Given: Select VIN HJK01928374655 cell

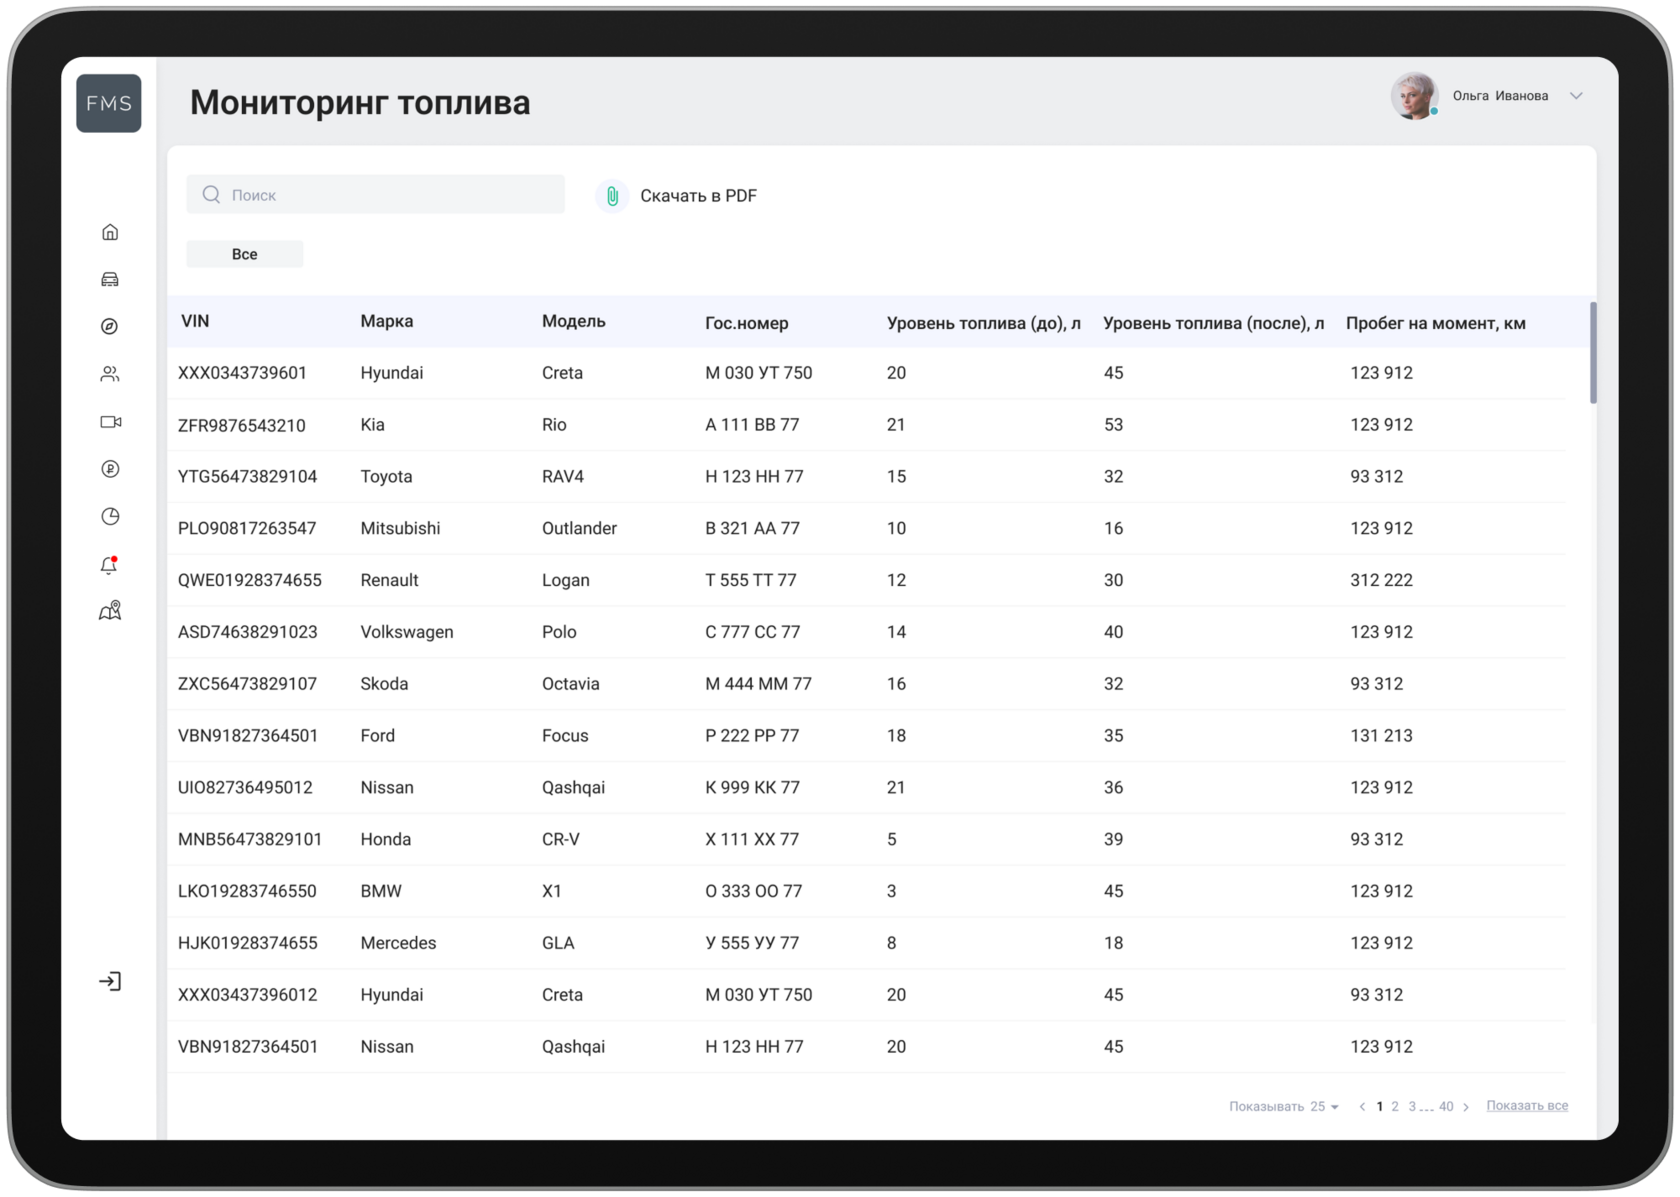Looking at the screenshot, I should tap(248, 944).
